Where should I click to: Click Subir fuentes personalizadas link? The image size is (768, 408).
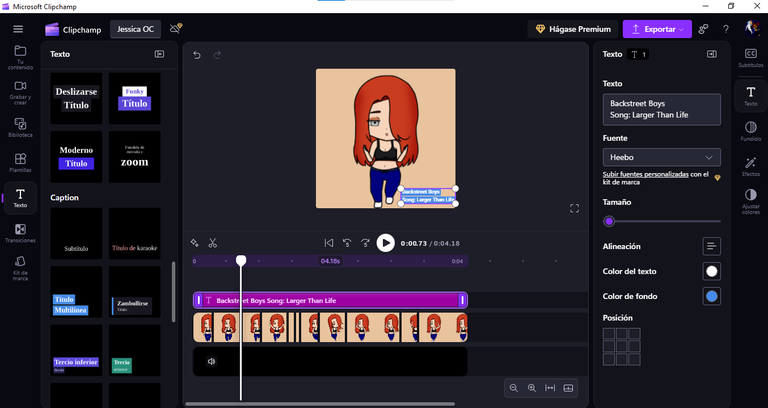pyautogui.click(x=646, y=174)
